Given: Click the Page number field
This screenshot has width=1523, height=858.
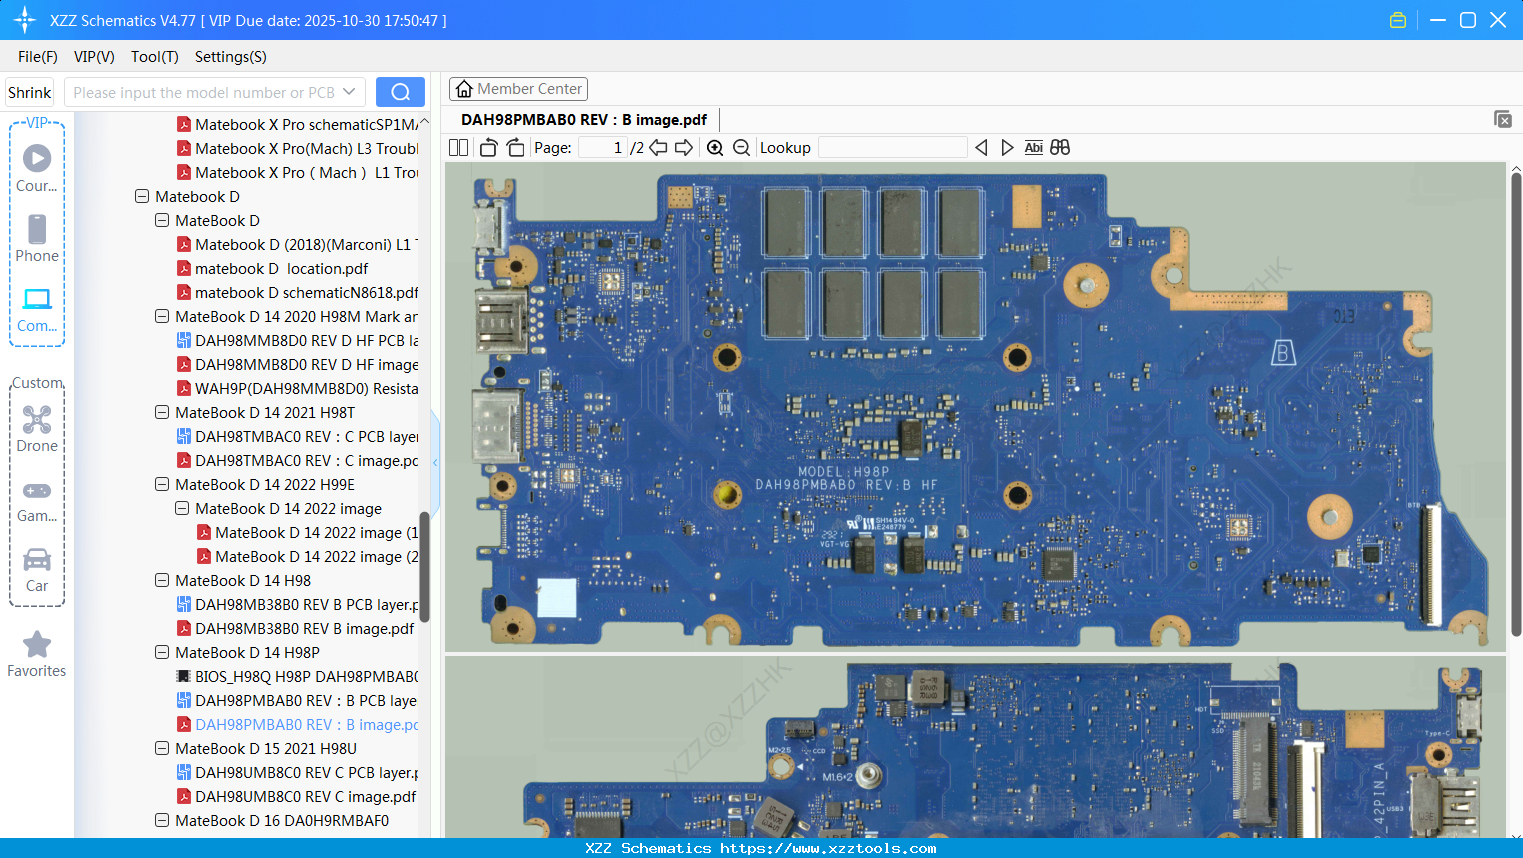Looking at the screenshot, I should [x=602, y=148].
